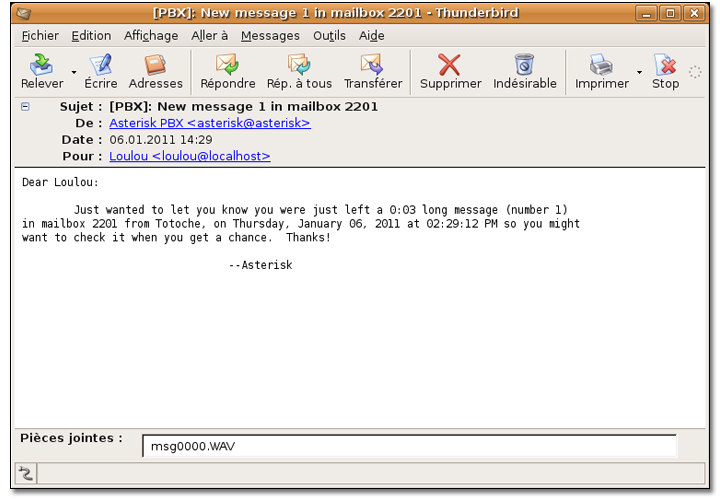Open the Edition menu
The image size is (720, 500).
[91, 36]
